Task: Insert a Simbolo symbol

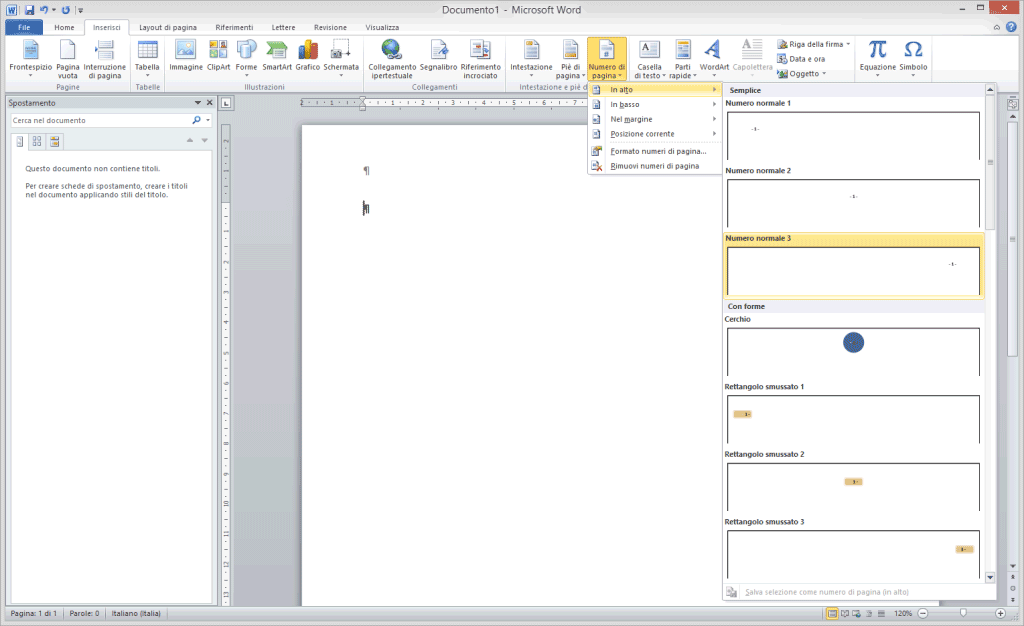Action: [x=913, y=59]
